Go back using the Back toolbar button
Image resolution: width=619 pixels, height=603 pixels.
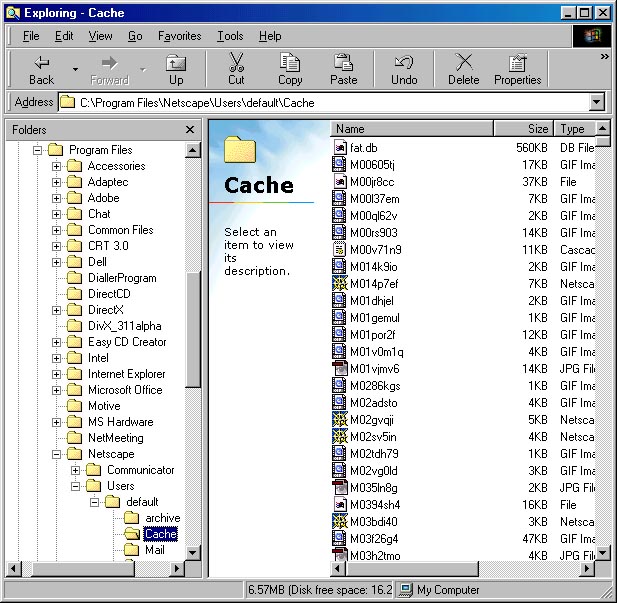point(41,70)
